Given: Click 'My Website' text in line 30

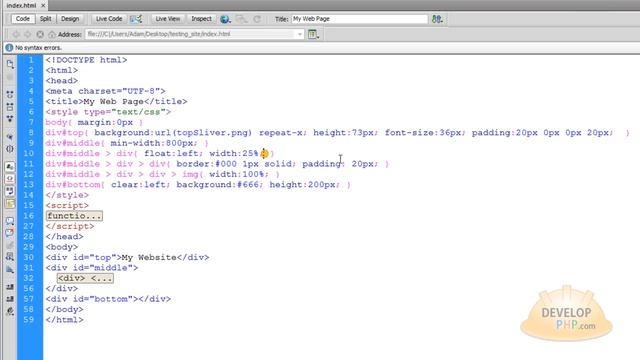Looking at the screenshot, I should point(149,257).
